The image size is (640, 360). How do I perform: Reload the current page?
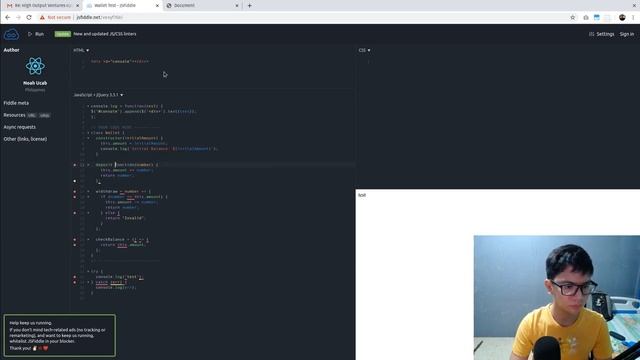coord(29,18)
